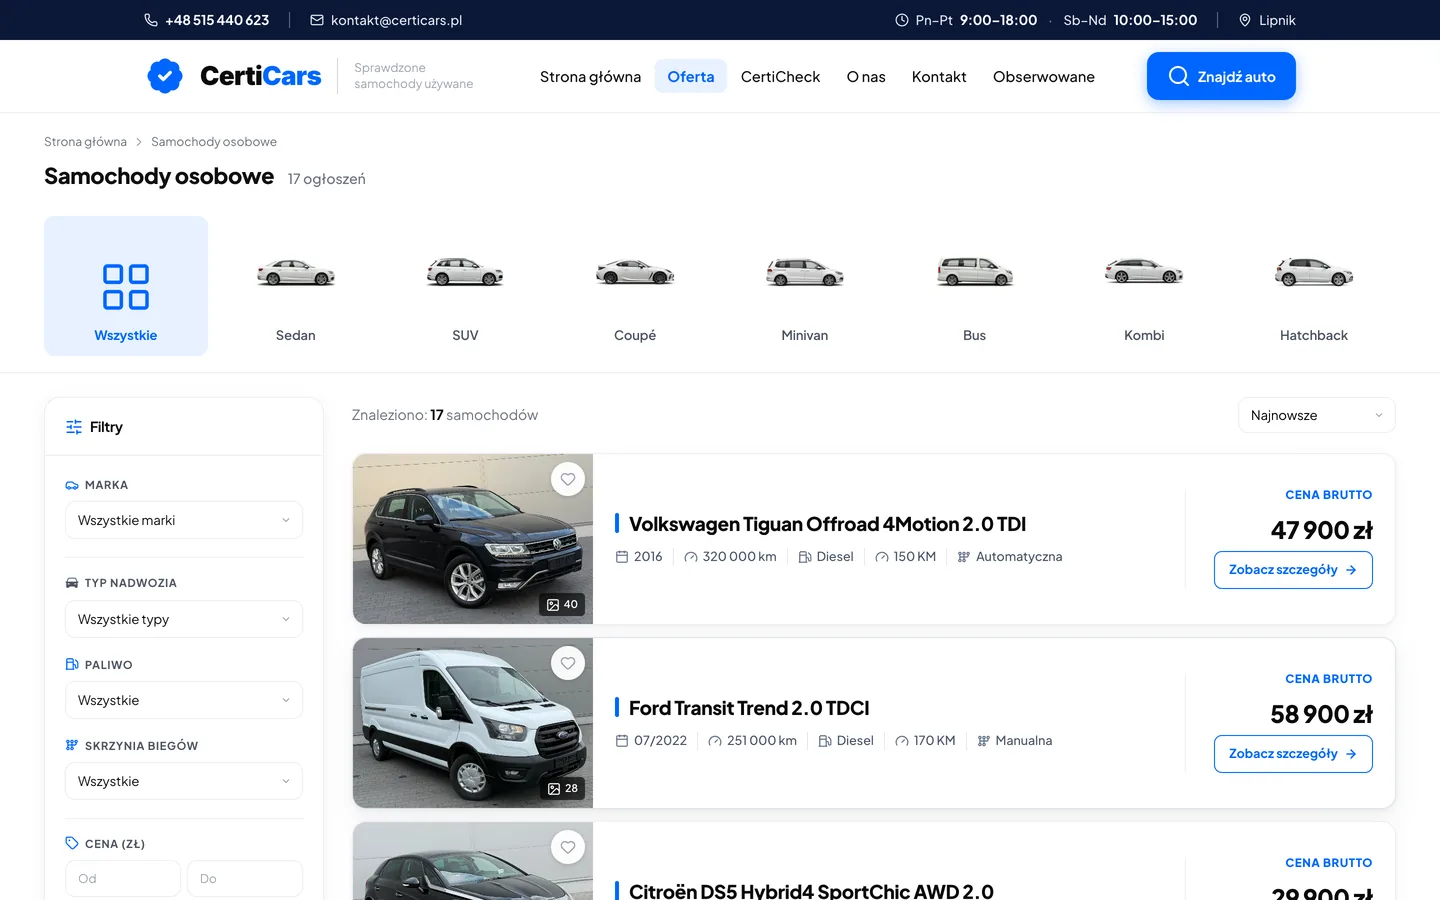Screen dimensions: 1440x900
Task: Click the envelope icon beside kontakt@certicars.pl
Action: 317,20
